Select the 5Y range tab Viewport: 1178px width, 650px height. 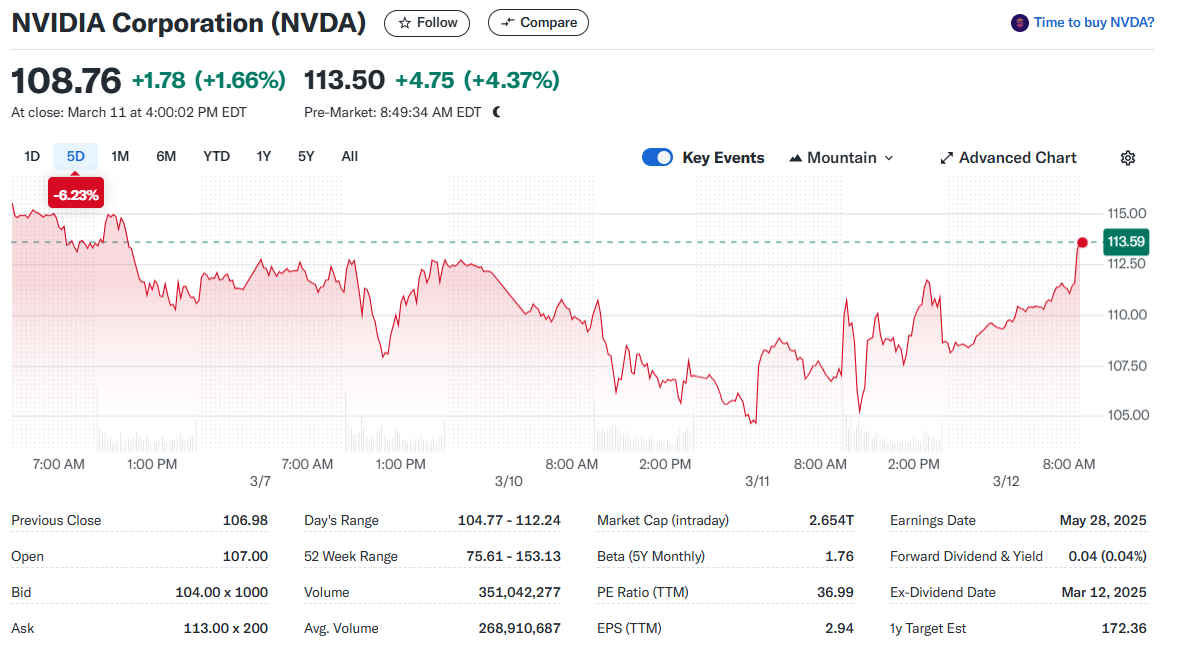tap(306, 156)
